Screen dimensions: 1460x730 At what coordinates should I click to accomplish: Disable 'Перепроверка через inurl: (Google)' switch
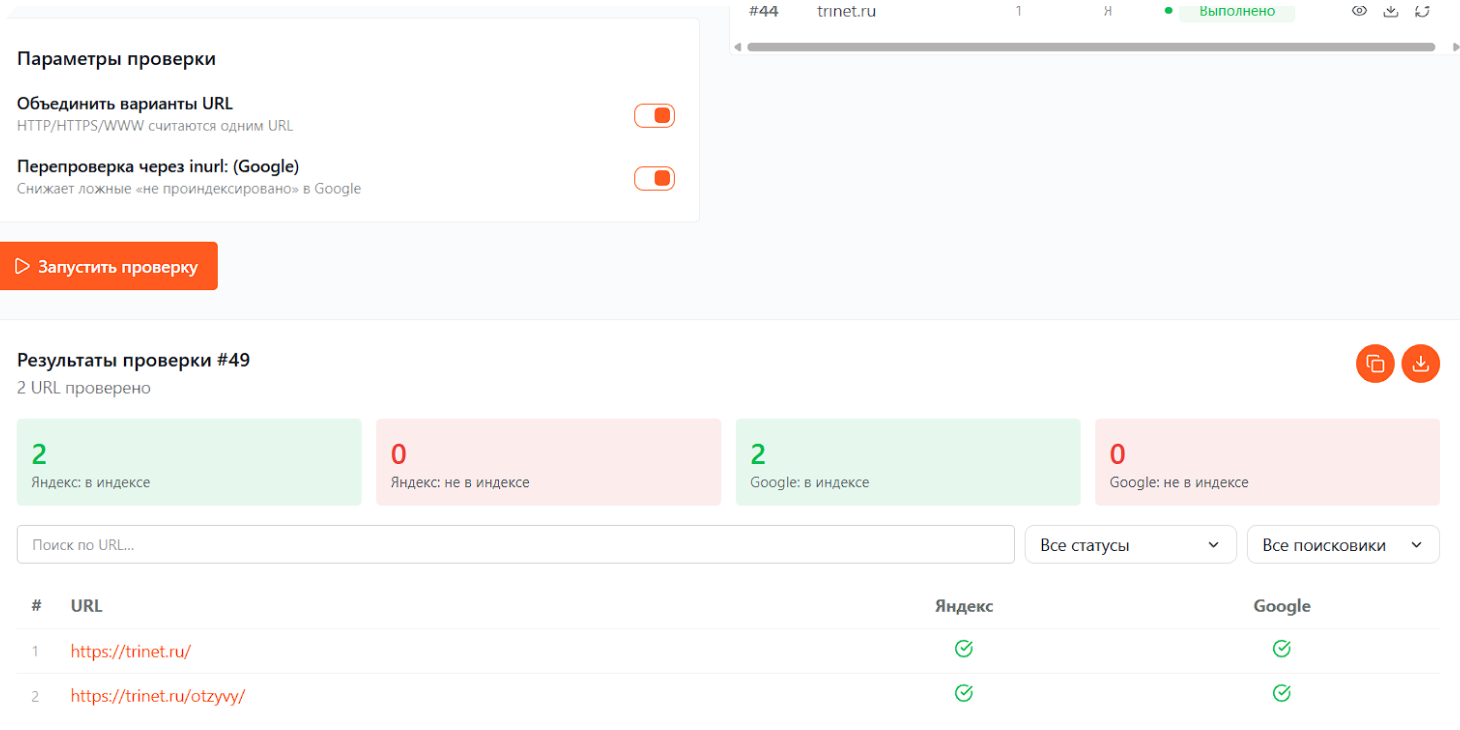click(x=655, y=178)
